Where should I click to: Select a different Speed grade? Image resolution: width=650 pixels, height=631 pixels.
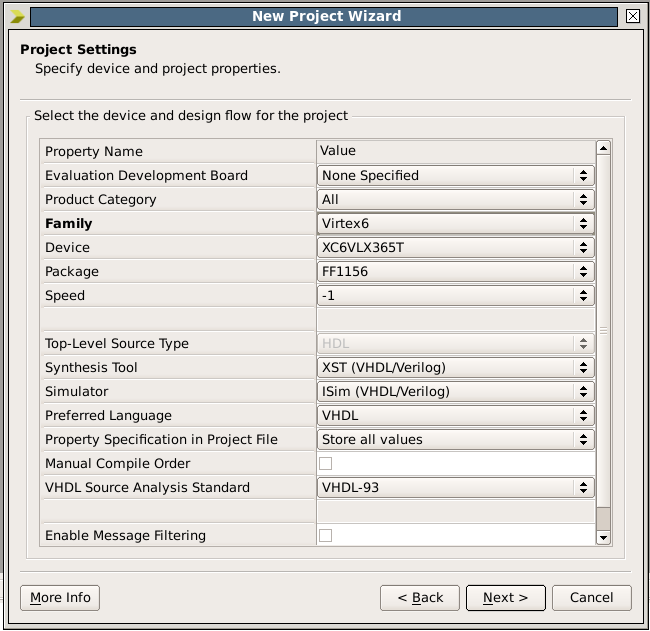click(456, 296)
